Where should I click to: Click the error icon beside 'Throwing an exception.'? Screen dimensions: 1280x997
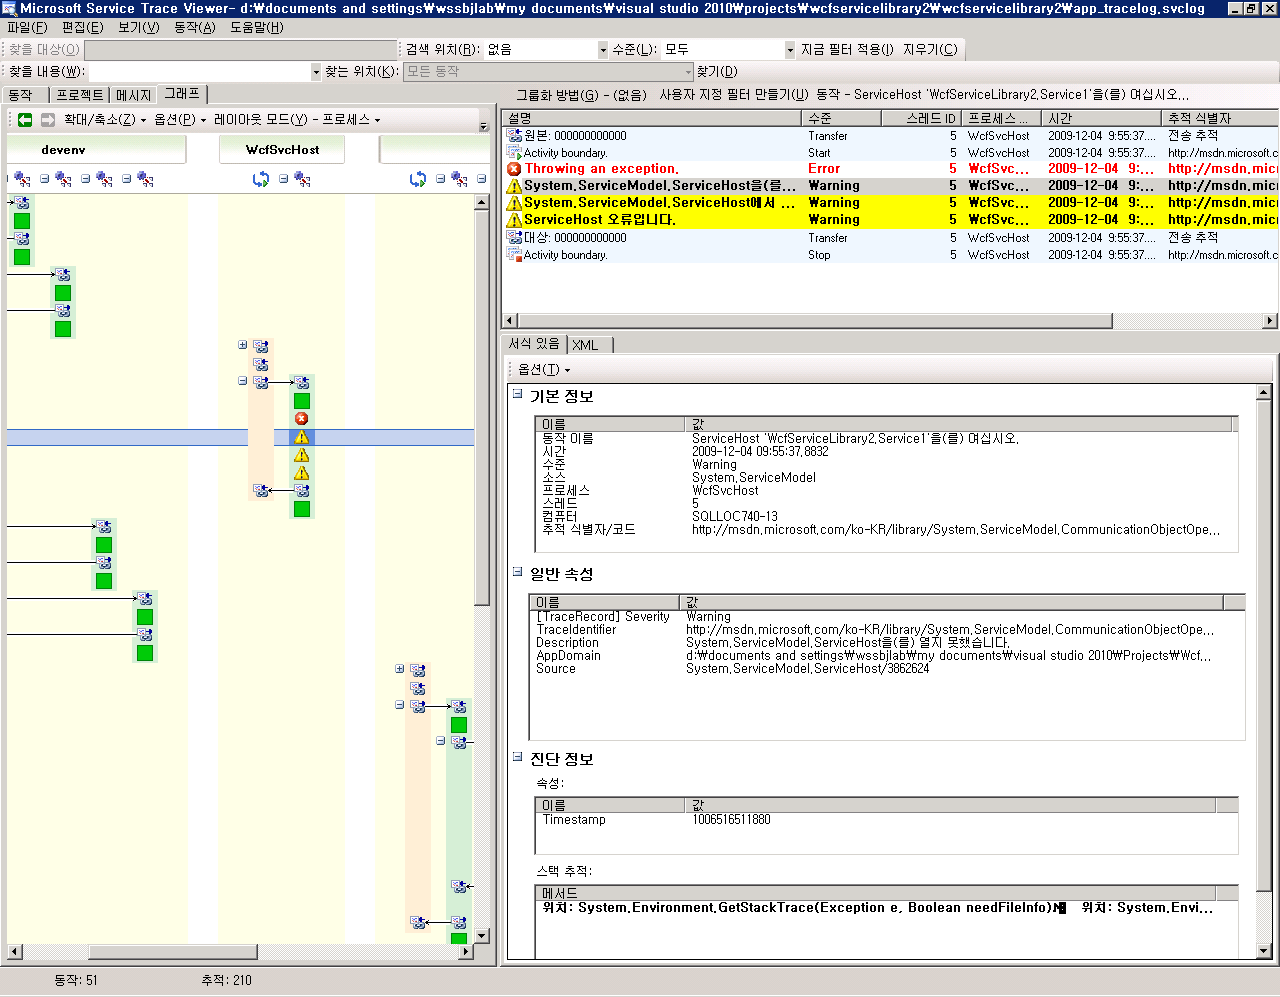click(x=514, y=169)
